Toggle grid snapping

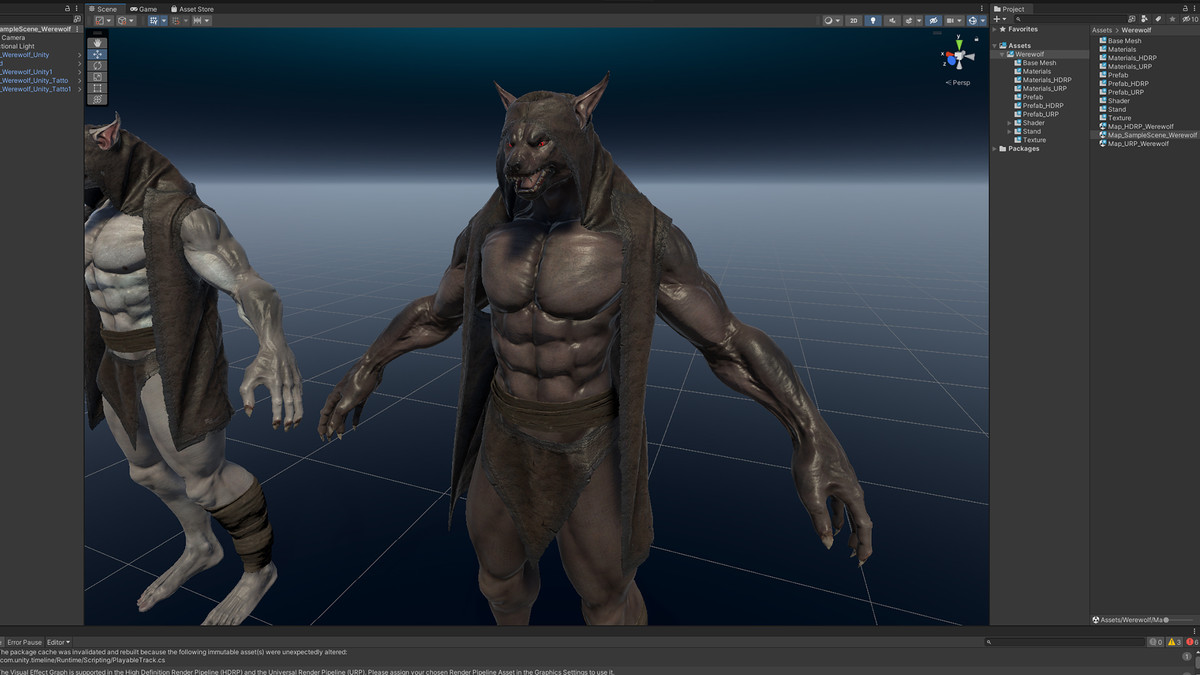click(x=177, y=20)
